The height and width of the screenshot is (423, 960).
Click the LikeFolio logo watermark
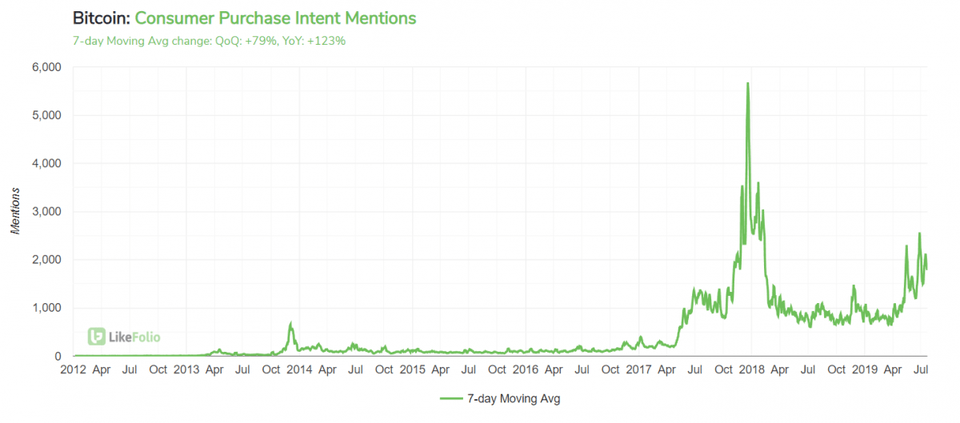coord(123,337)
